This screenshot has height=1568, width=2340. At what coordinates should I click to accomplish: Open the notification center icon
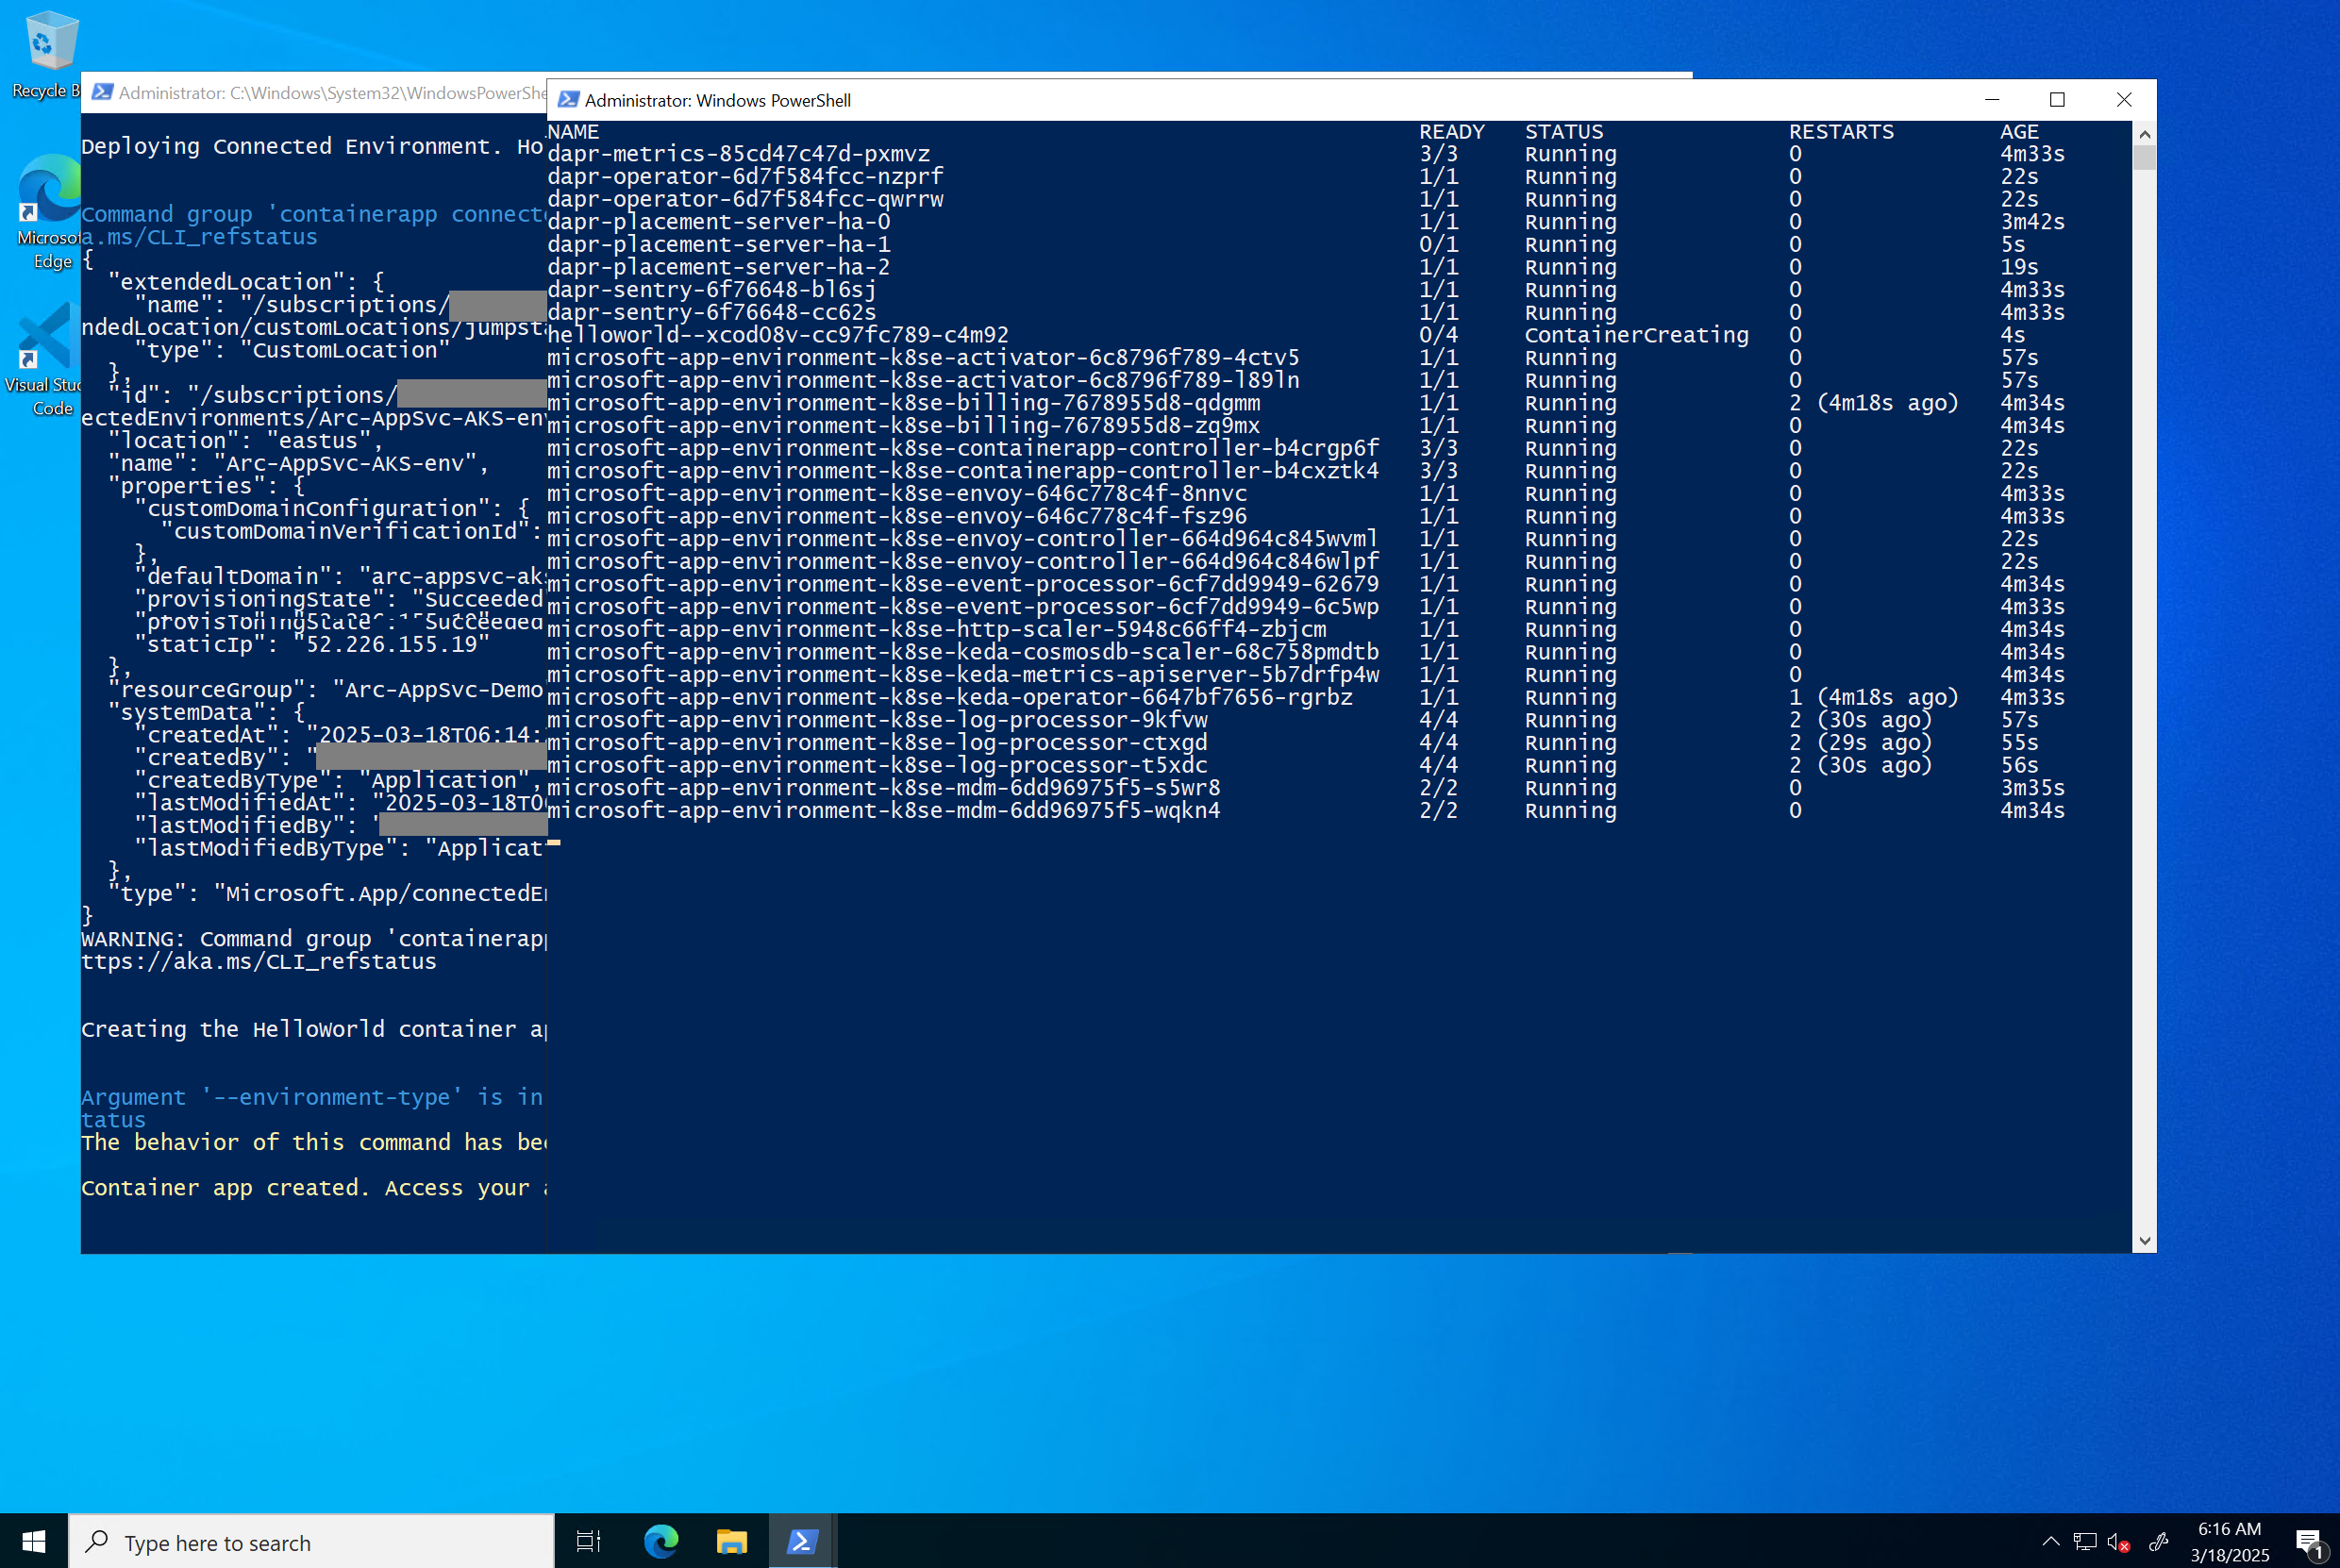2309,1542
